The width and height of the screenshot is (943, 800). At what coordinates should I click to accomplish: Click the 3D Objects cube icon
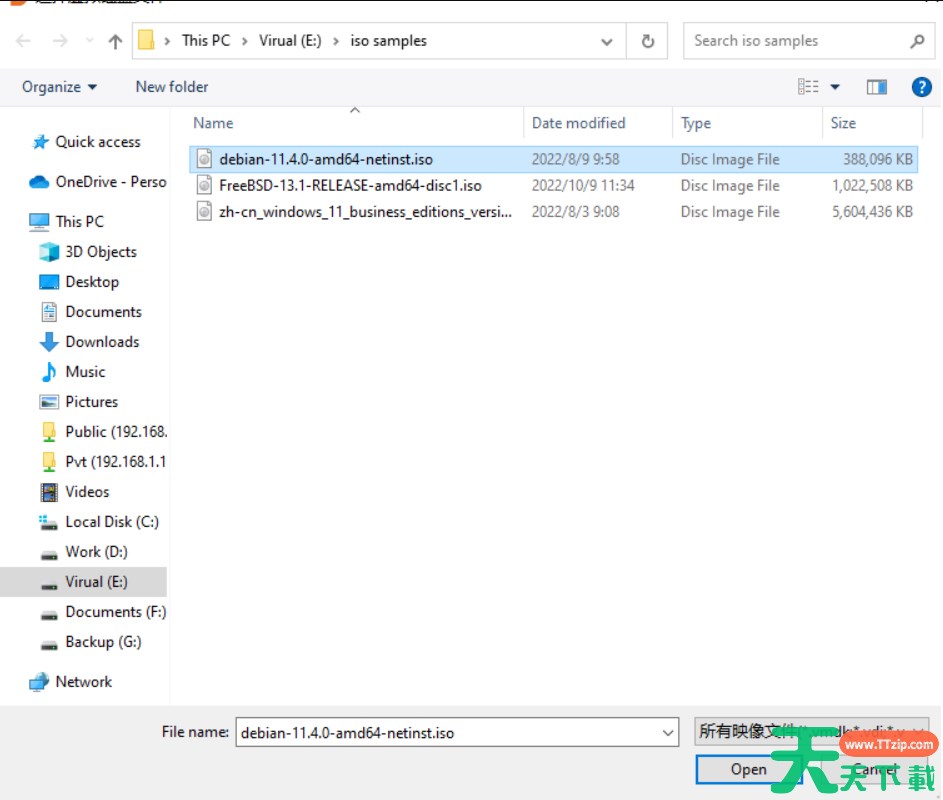(49, 251)
